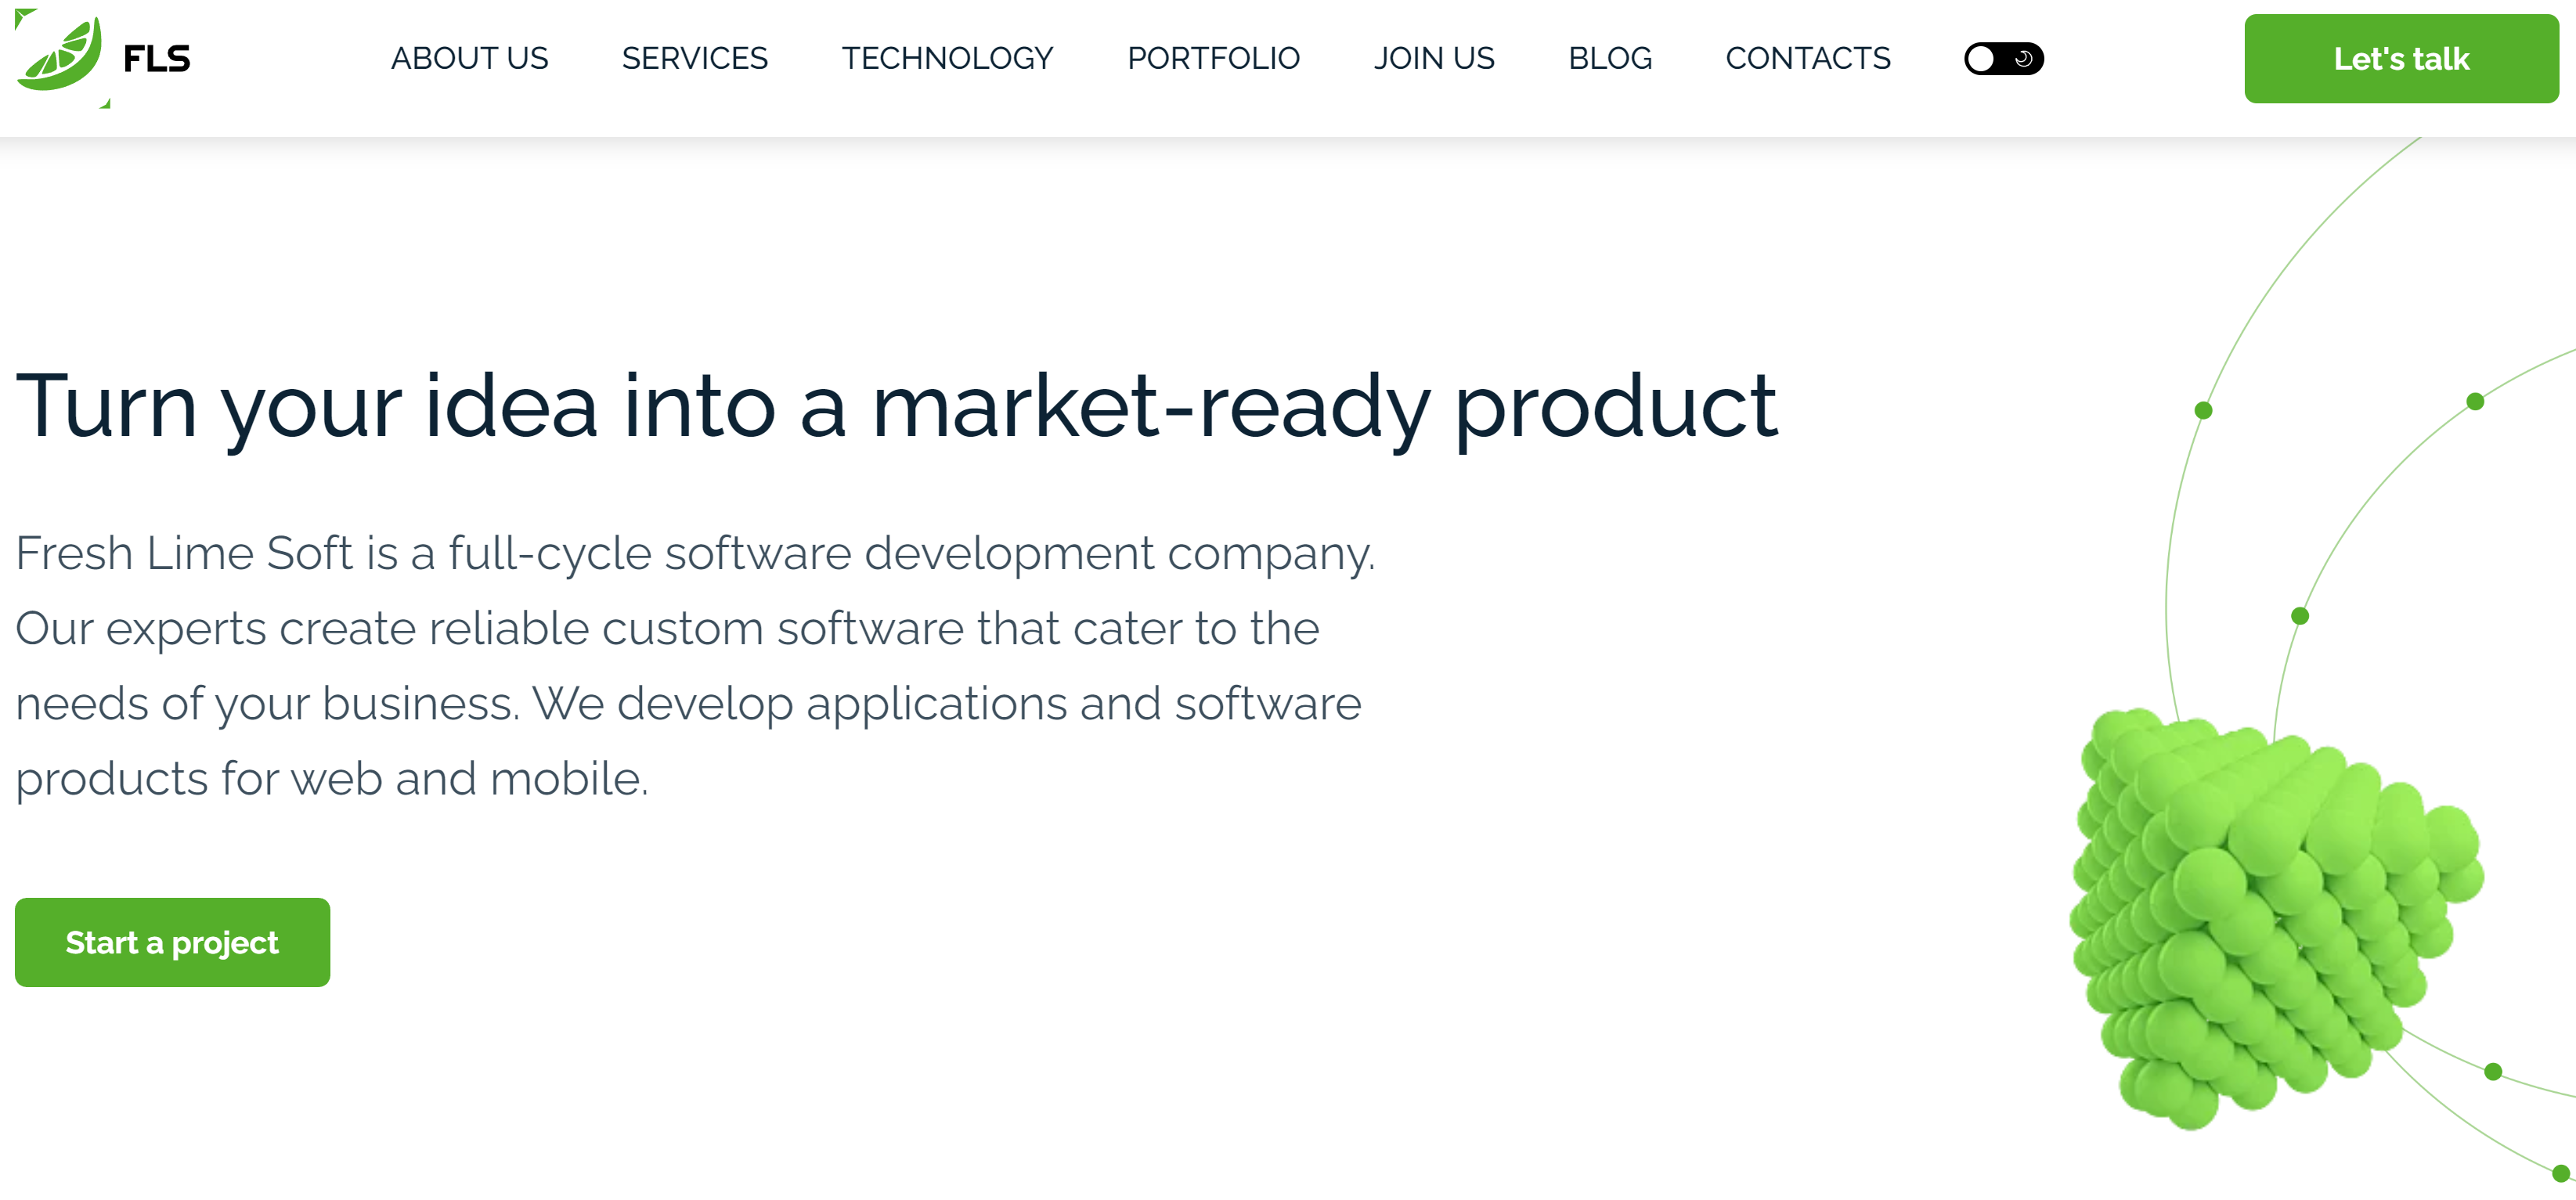Open the Services menu item
The width and height of the screenshot is (2576, 1200).
[x=694, y=59]
